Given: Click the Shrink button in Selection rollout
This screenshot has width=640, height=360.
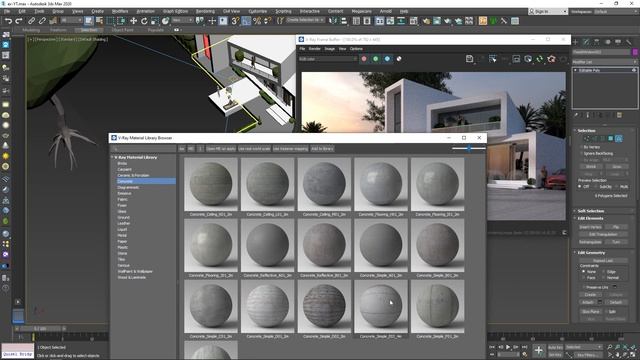Looking at the screenshot, I should [x=591, y=167].
